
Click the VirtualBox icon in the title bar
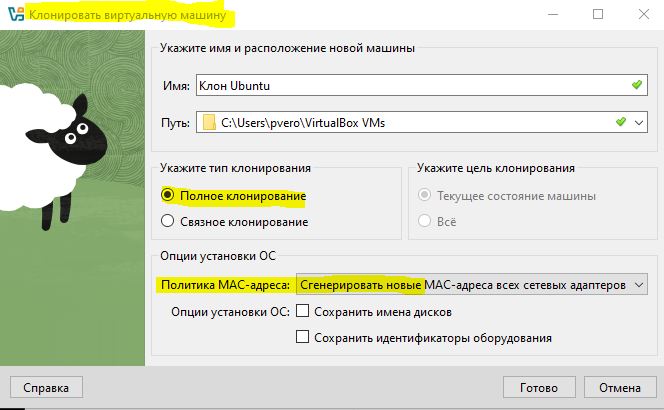pos(12,15)
